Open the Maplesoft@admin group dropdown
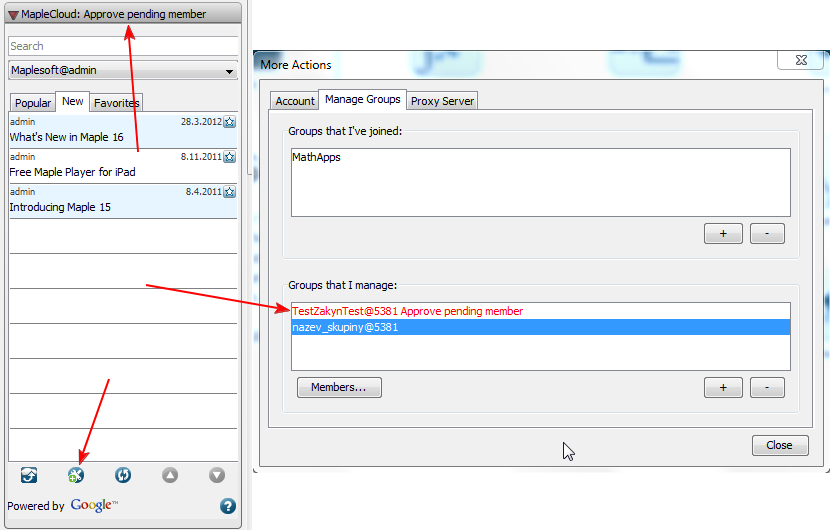Viewport: 832px width, 530px height. tap(123, 71)
